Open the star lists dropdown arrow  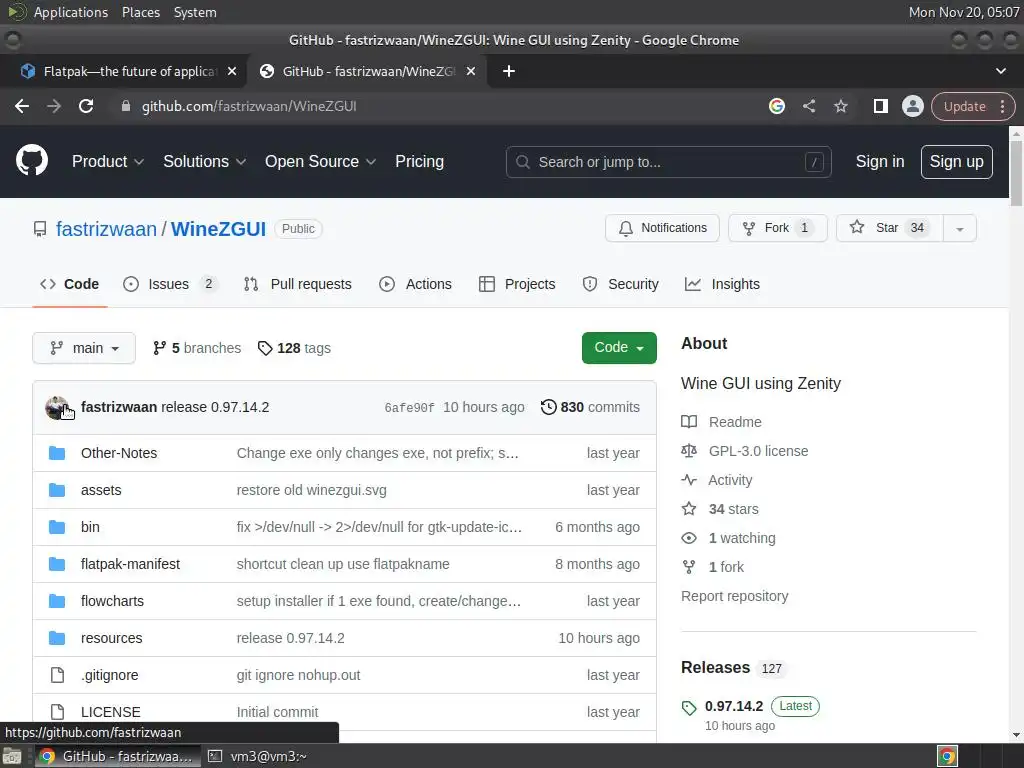(x=960, y=229)
